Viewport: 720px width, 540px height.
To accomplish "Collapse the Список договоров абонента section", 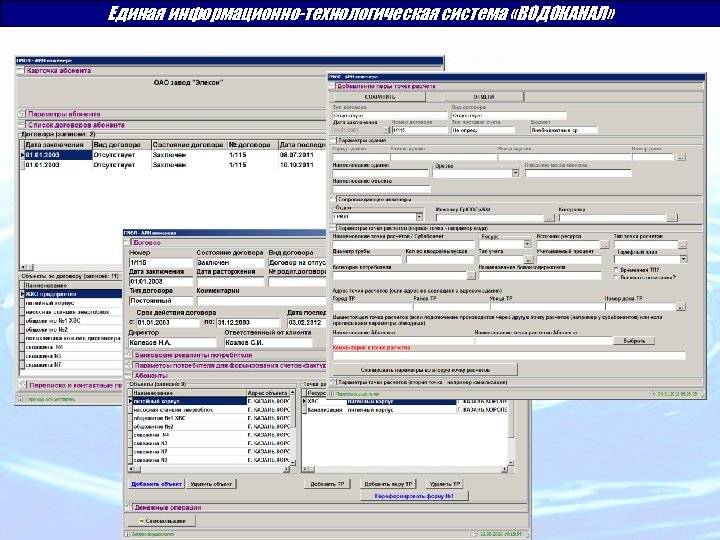I will (21, 124).
